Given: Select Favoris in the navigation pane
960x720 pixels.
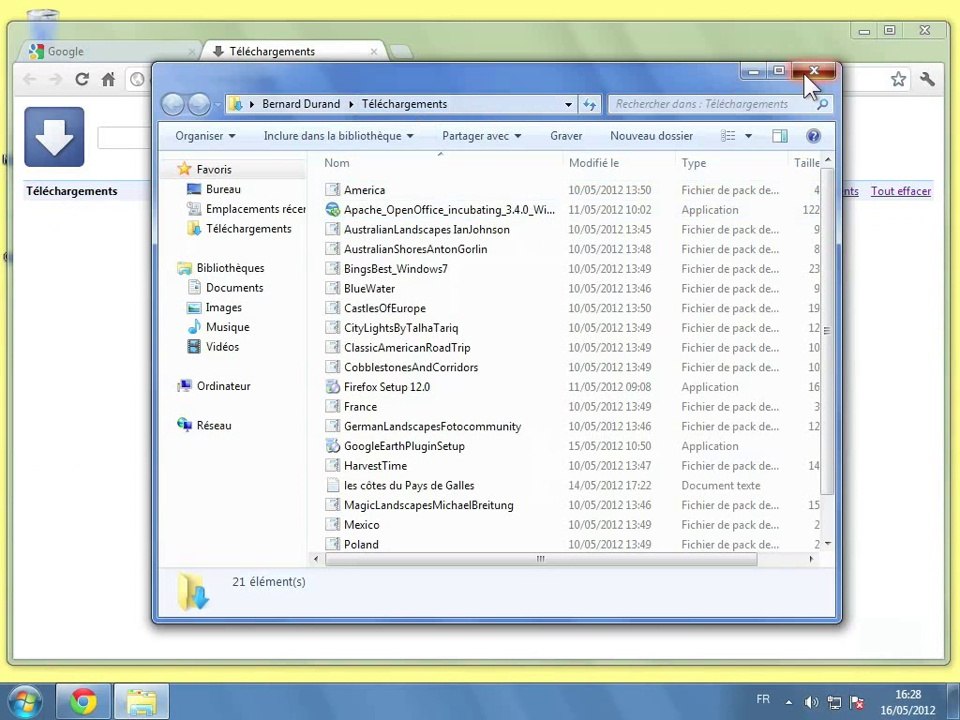Looking at the screenshot, I should click(x=214, y=170).
